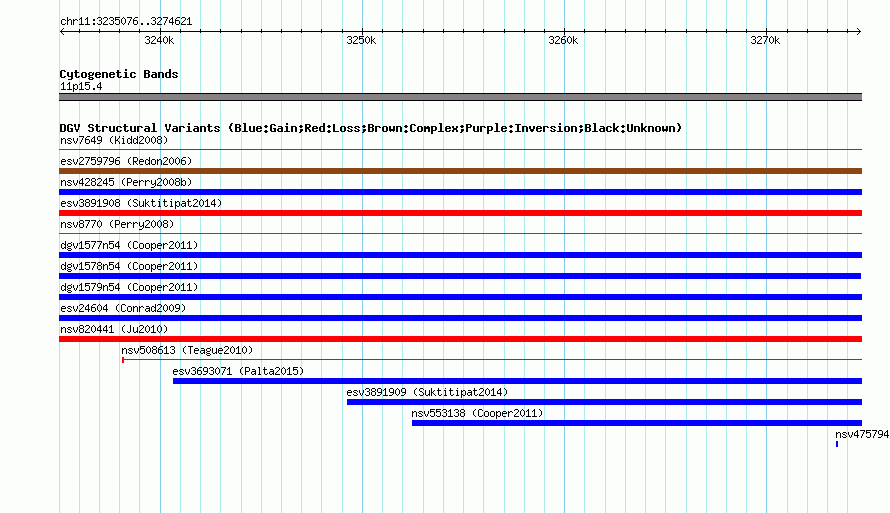The width and height of the screenshot is (890, 513).
Task: Click the DGV Structural Variants track title
Action: pos(371,128)
